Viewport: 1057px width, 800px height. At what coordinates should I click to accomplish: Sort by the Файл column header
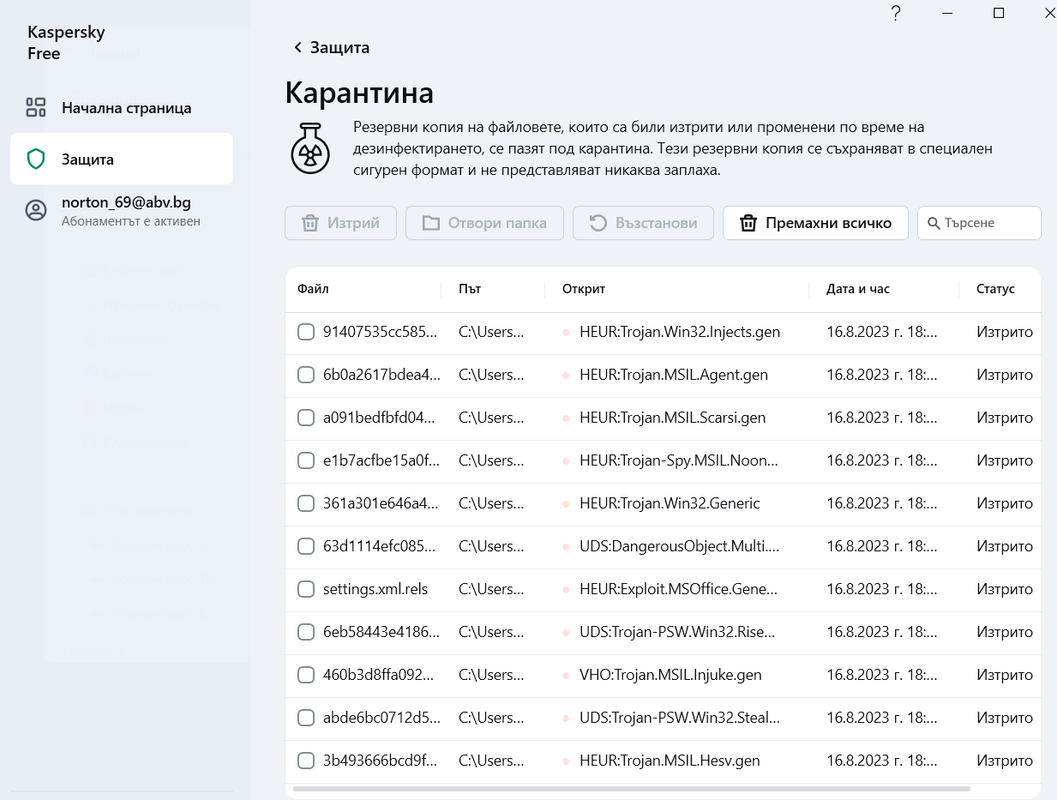coord(313,289)
